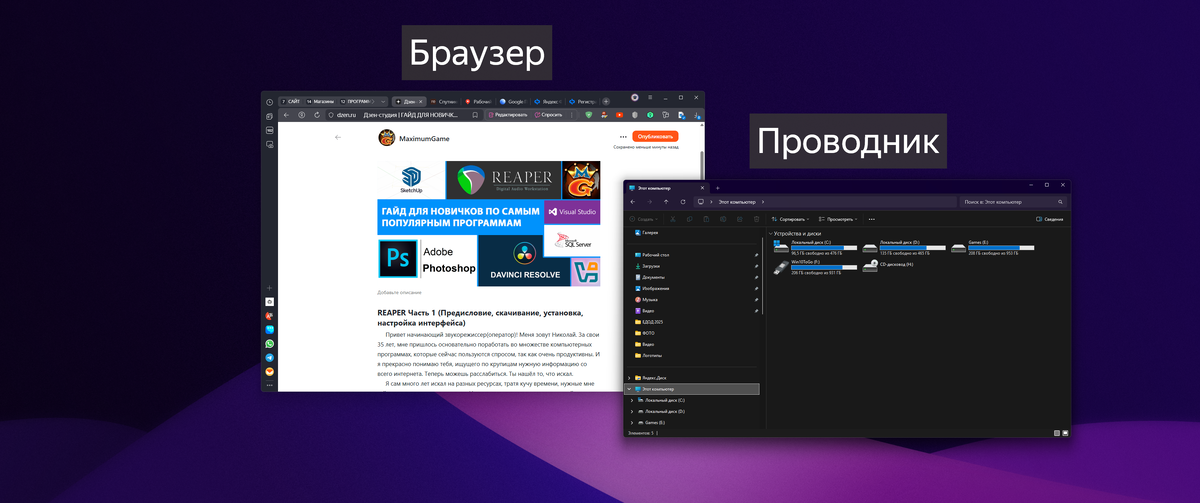Image resolution: width=1200 pixels, height=503 pixels.
Task: Open the Создать dropdown in Explorer
Action: [x=643, y=219]
